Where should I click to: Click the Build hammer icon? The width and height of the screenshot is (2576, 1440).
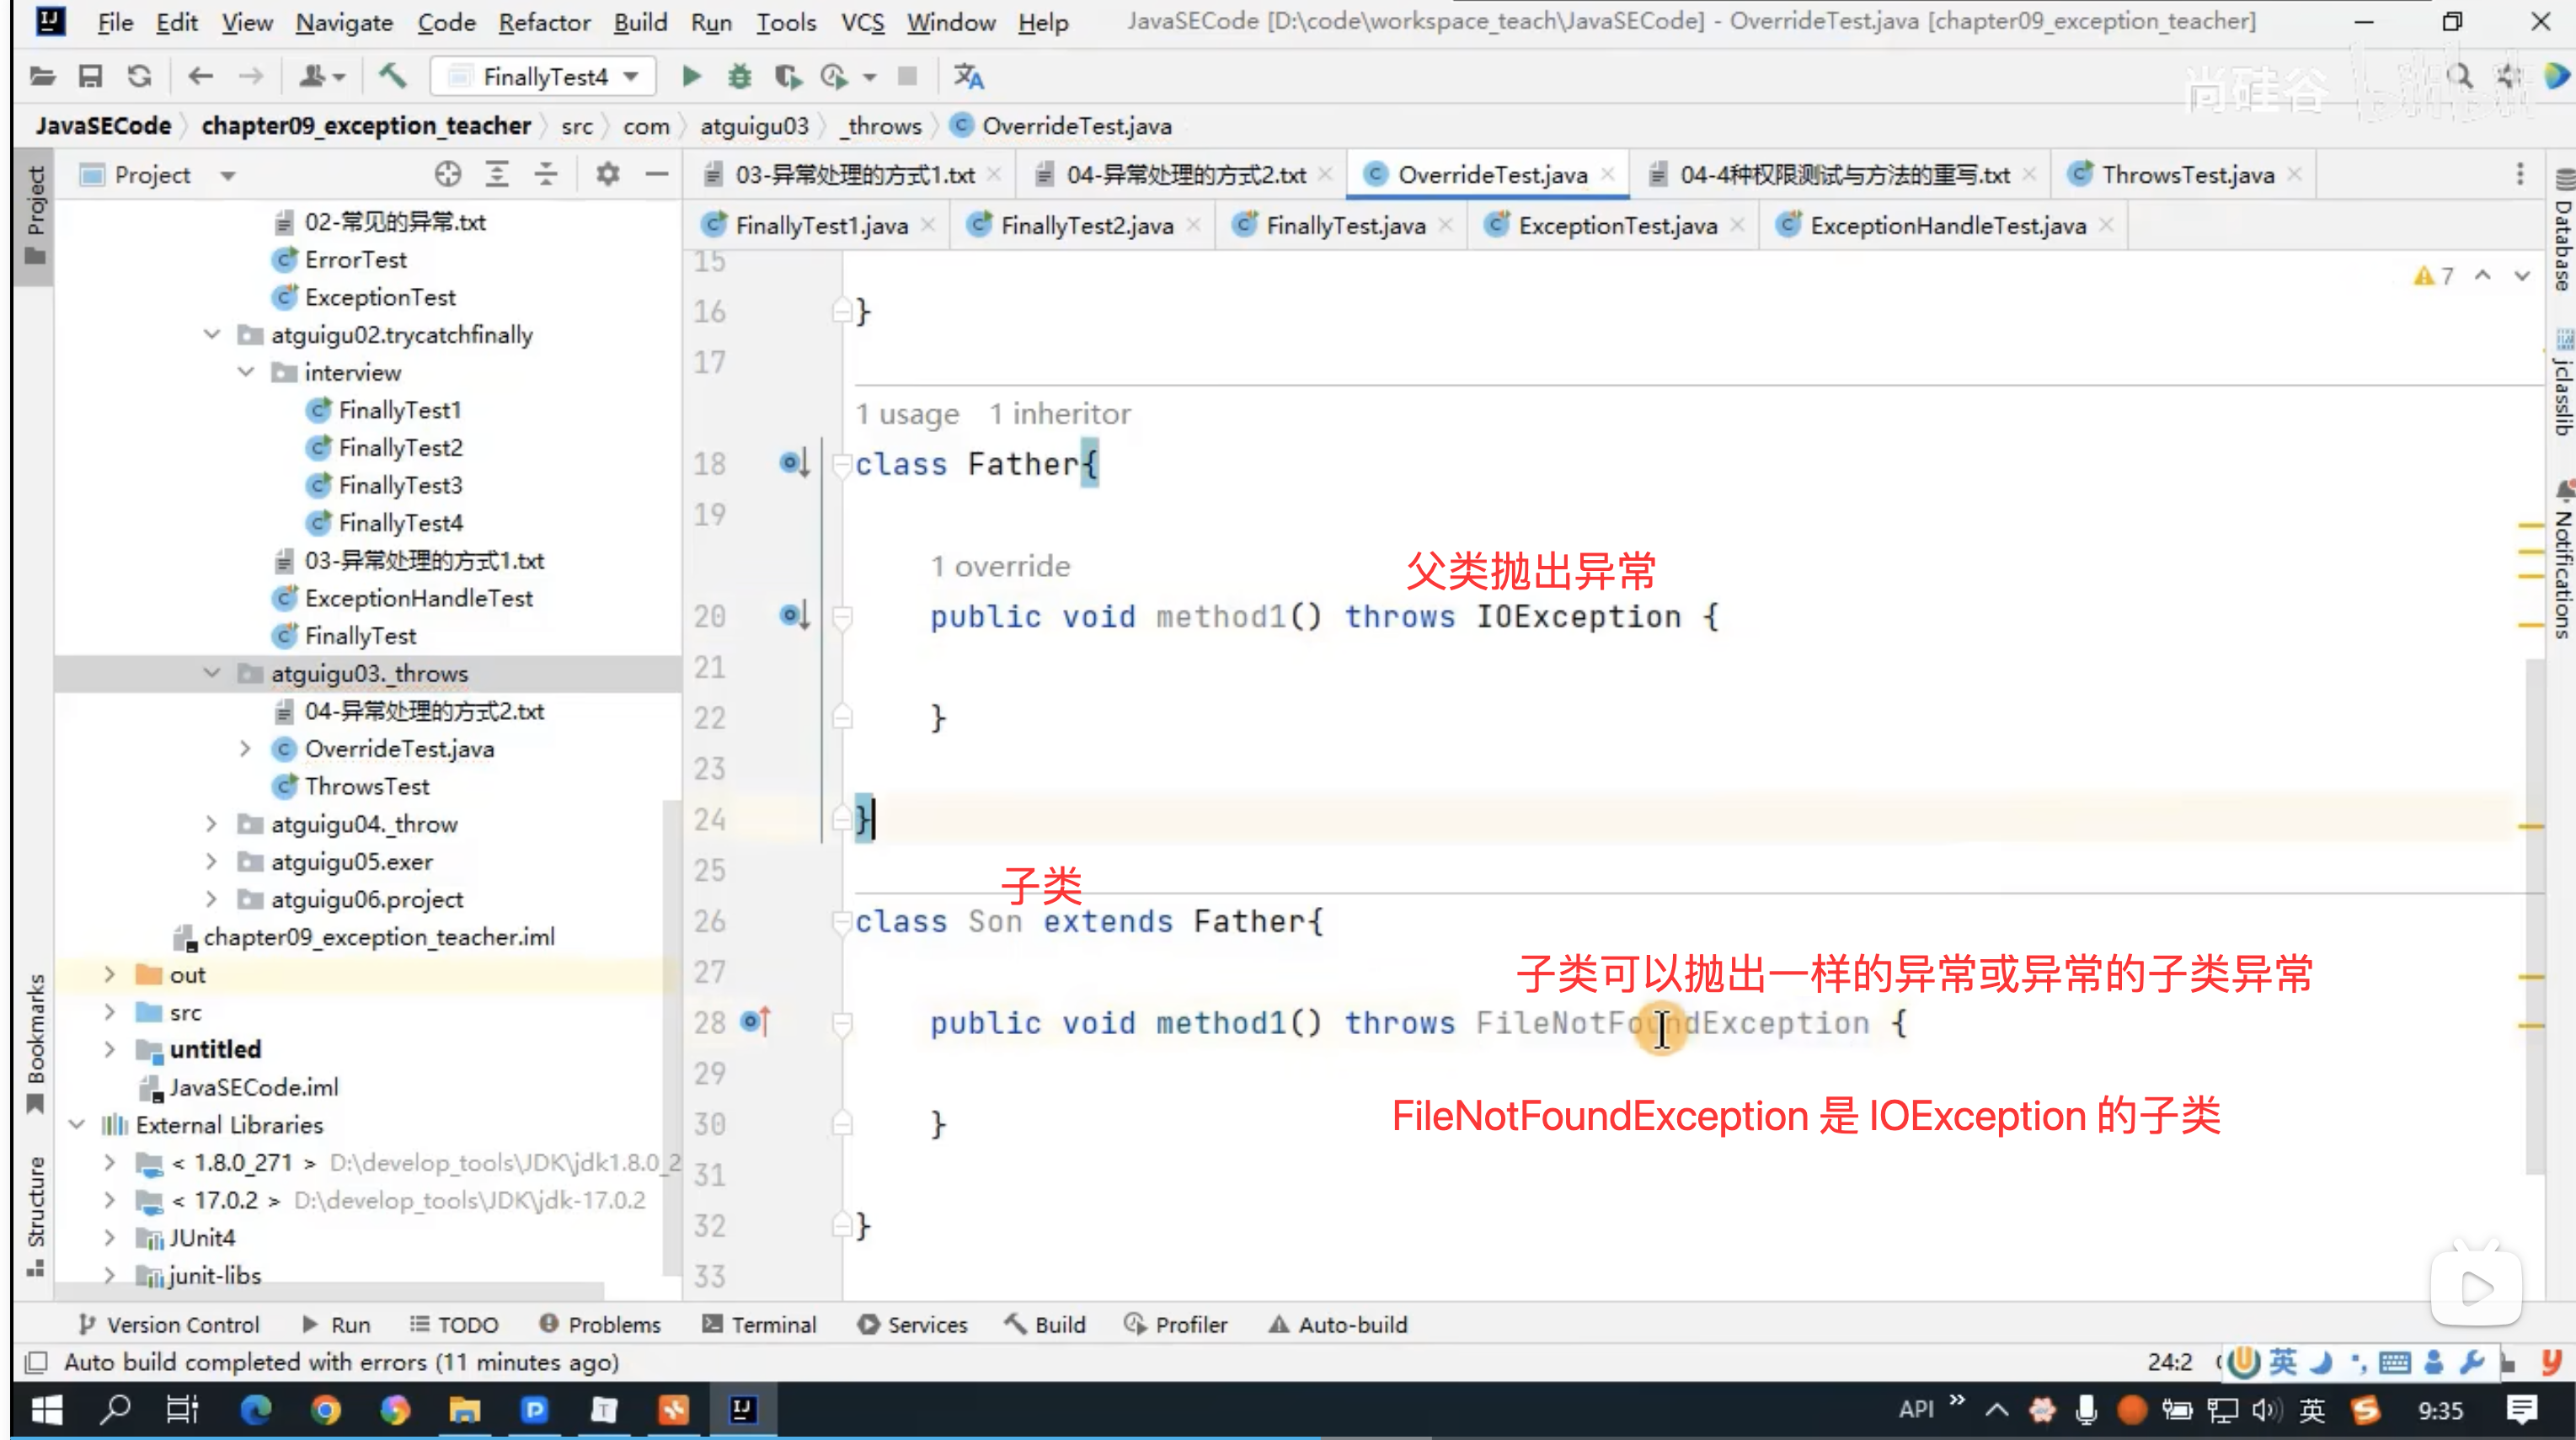[392, 76]
